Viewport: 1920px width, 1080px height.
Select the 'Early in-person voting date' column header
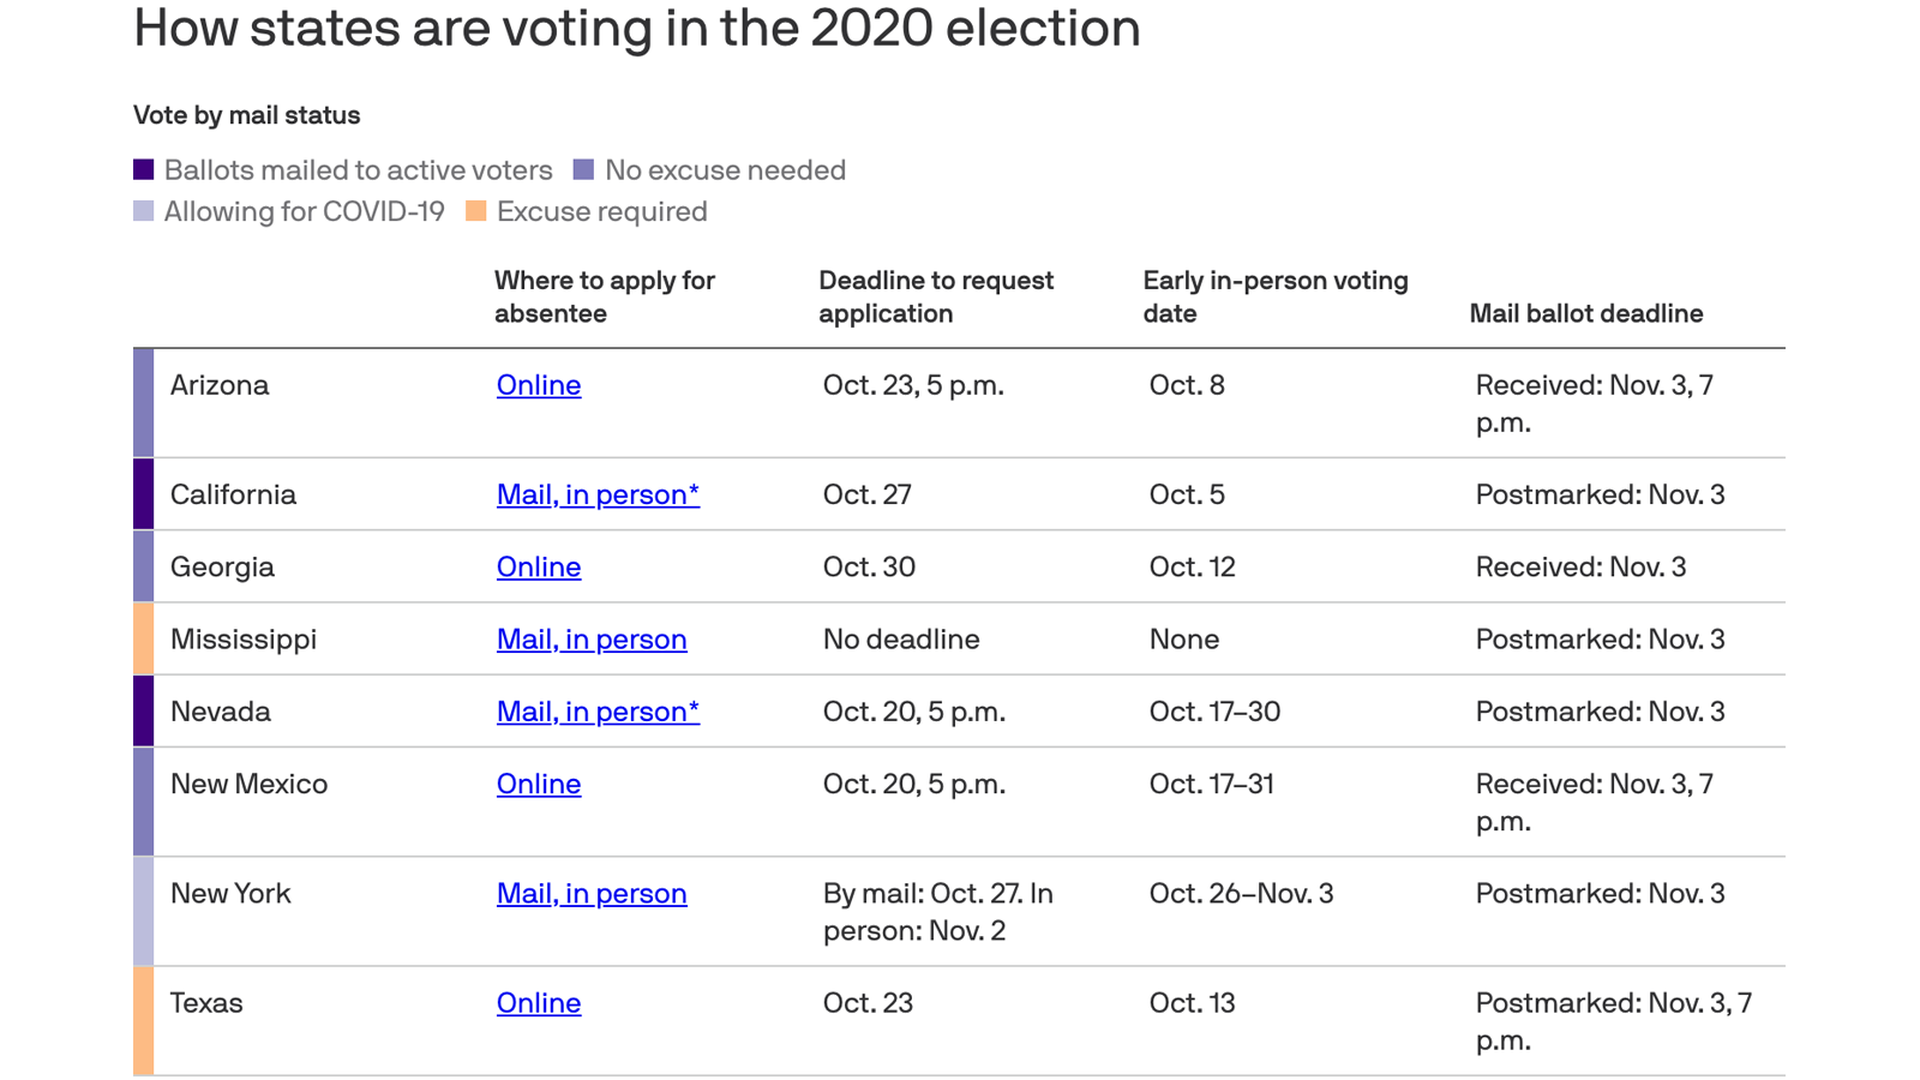point(1275,297)
